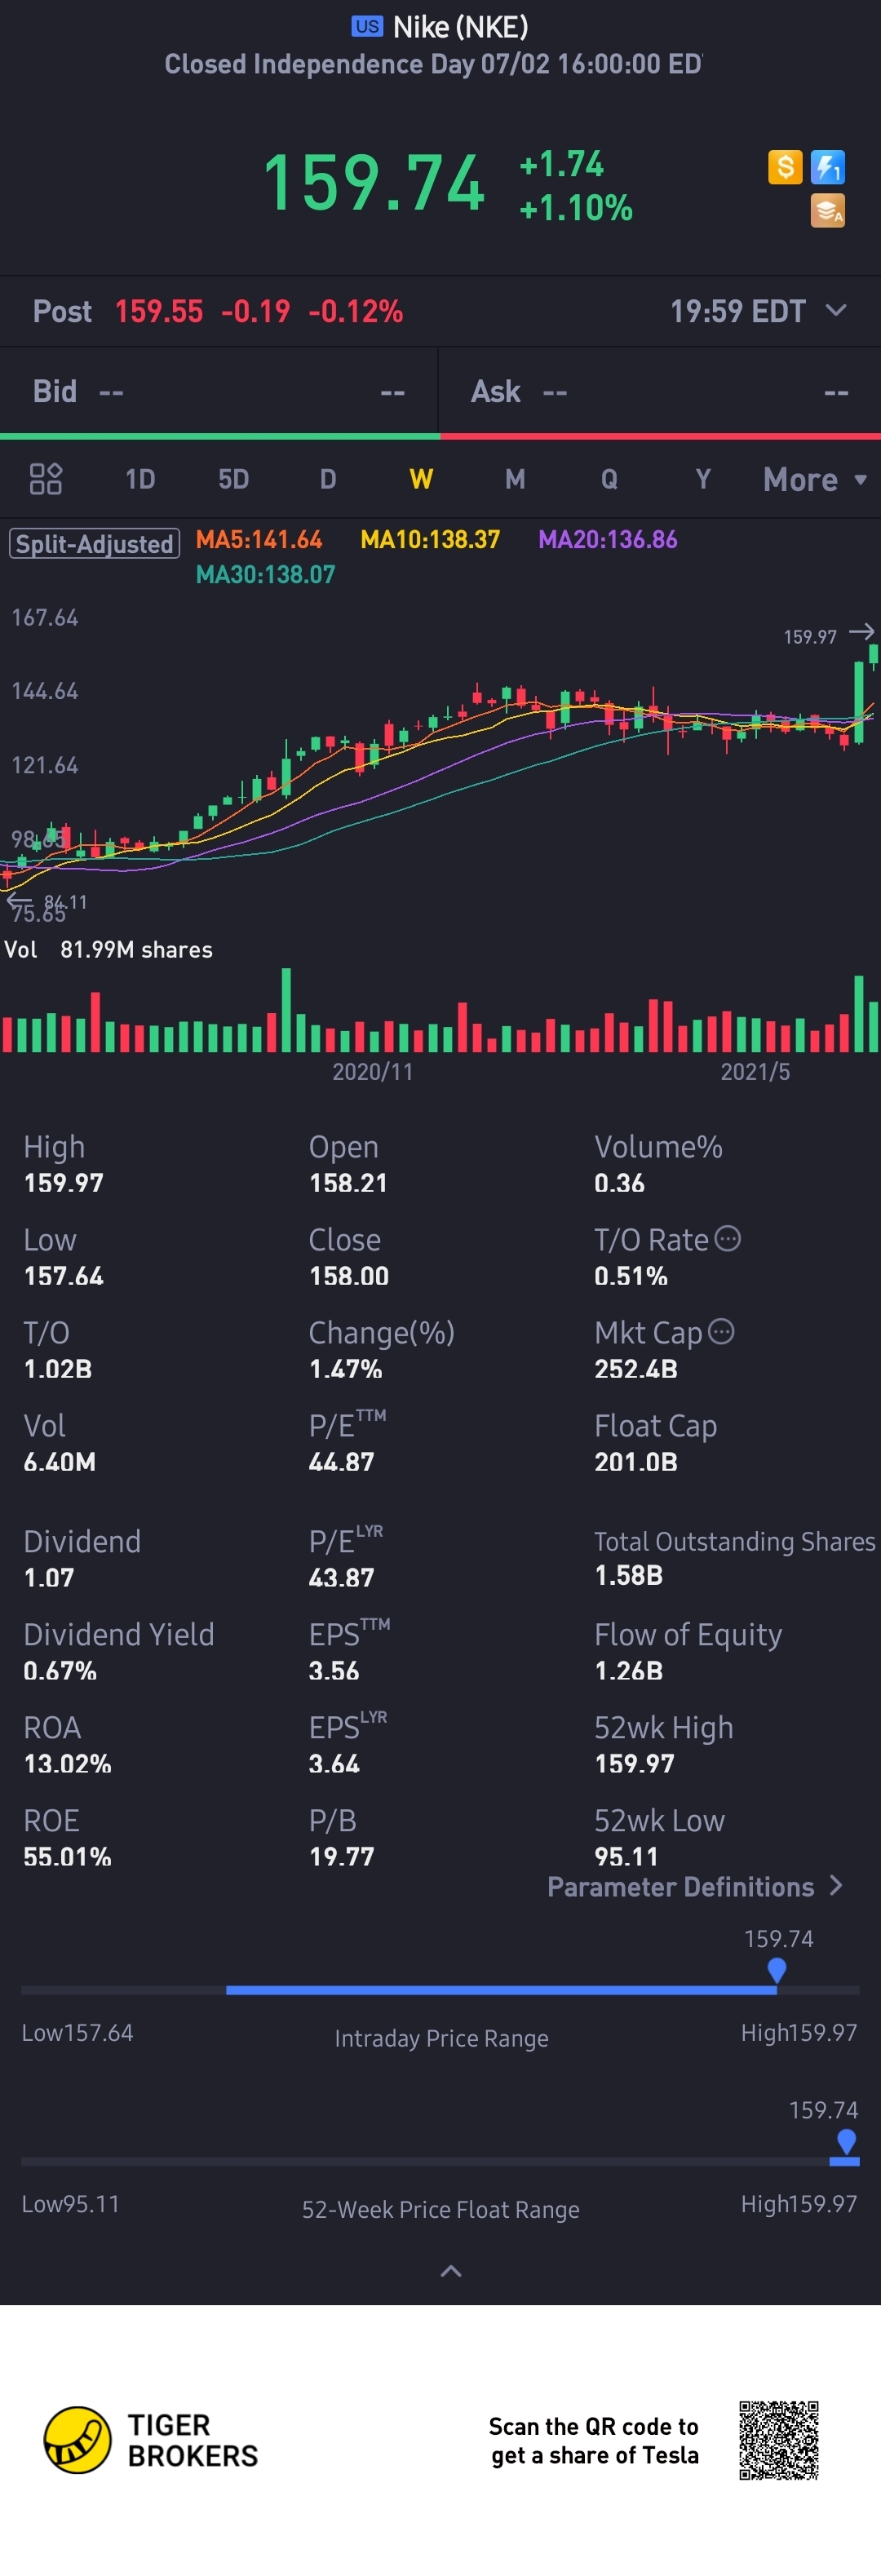
Task: Tap the T/O Rate info icon
Action: tap(728, 1239)
